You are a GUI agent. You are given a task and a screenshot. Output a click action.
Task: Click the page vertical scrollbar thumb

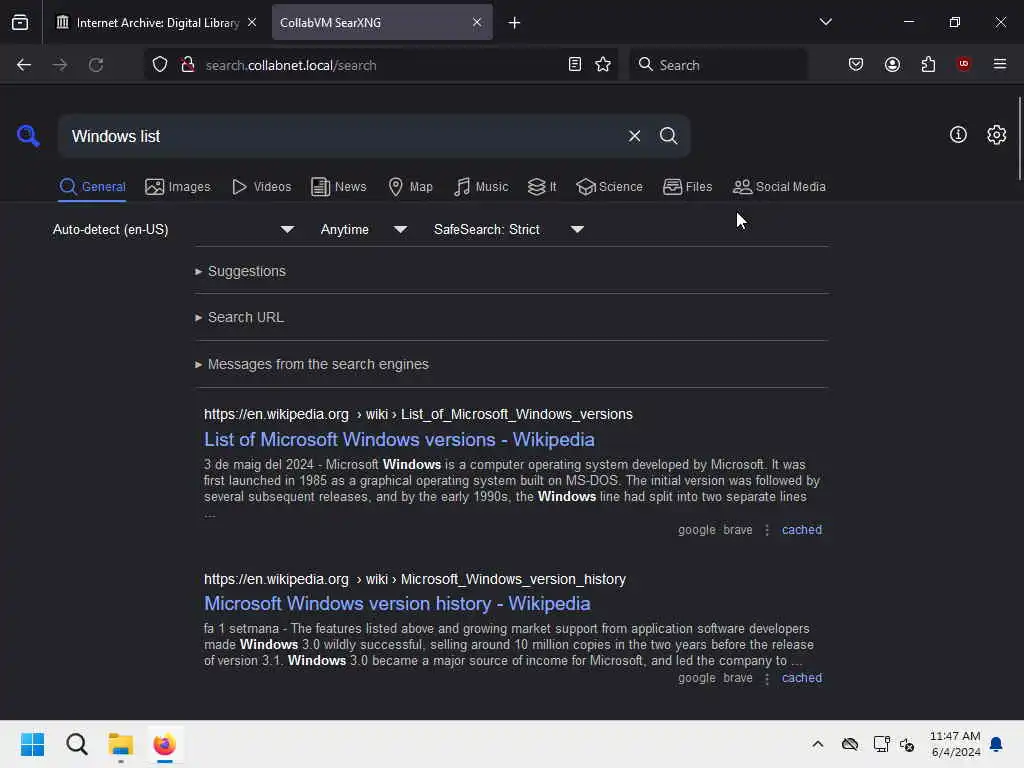1019,138
